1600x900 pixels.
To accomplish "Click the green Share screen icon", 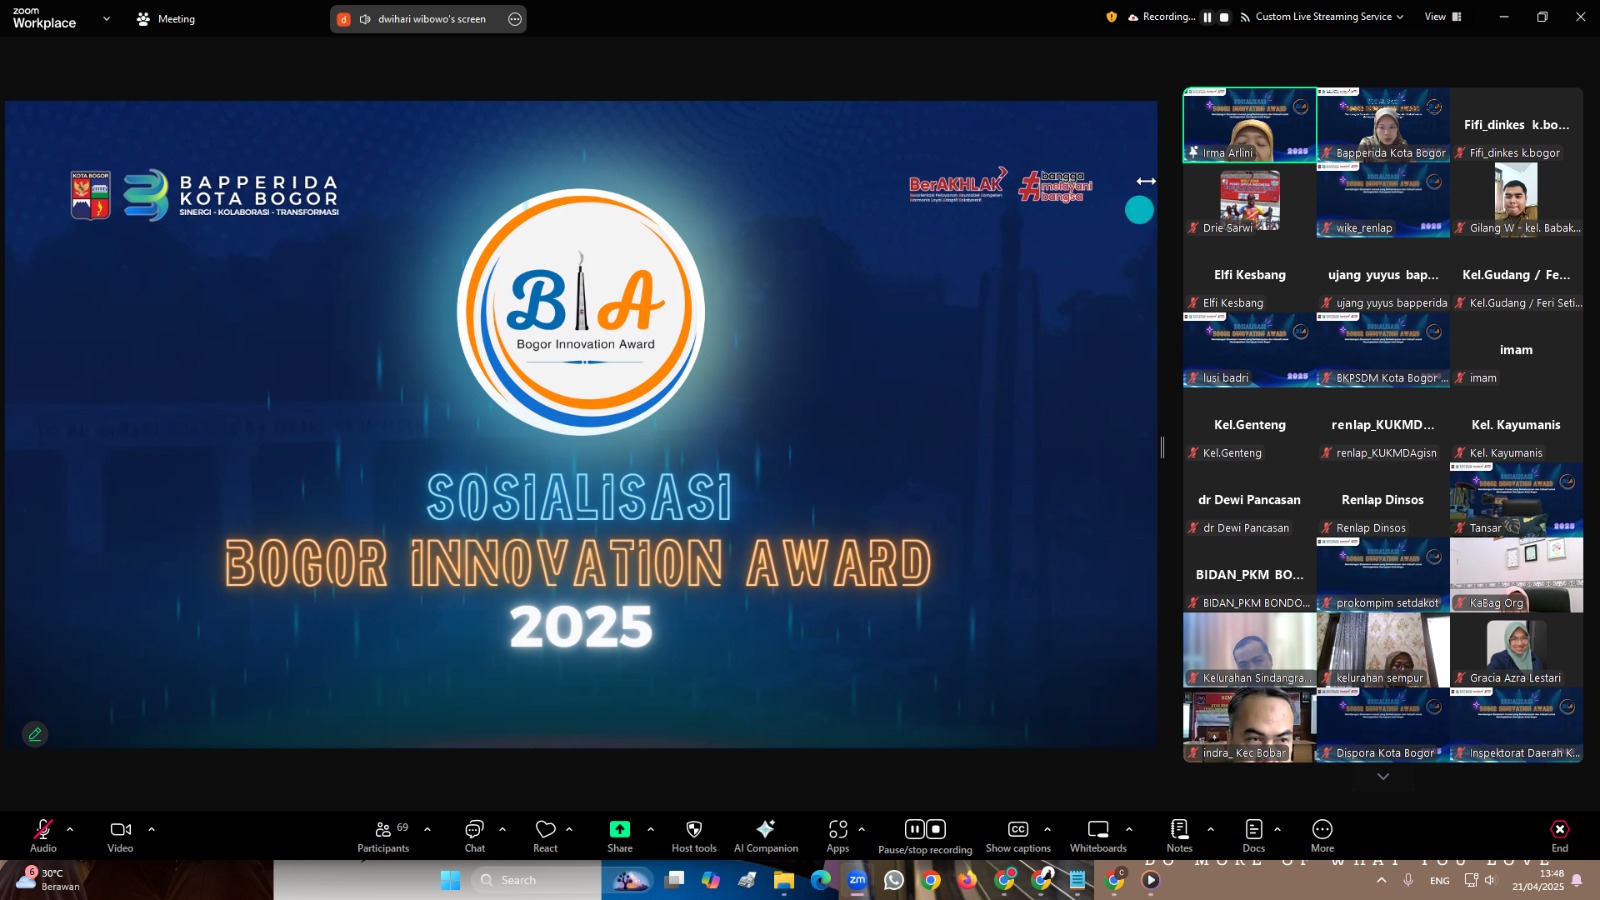I will pyautogui.click(x=620, y=829).
